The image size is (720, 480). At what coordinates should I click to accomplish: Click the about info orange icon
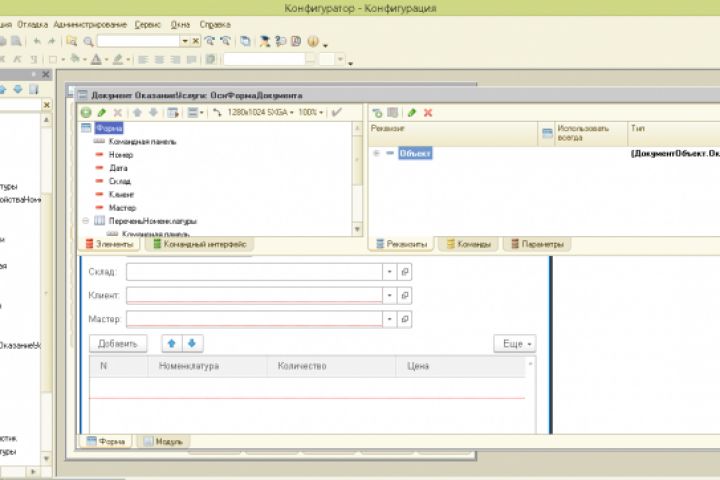click(313, 41)
